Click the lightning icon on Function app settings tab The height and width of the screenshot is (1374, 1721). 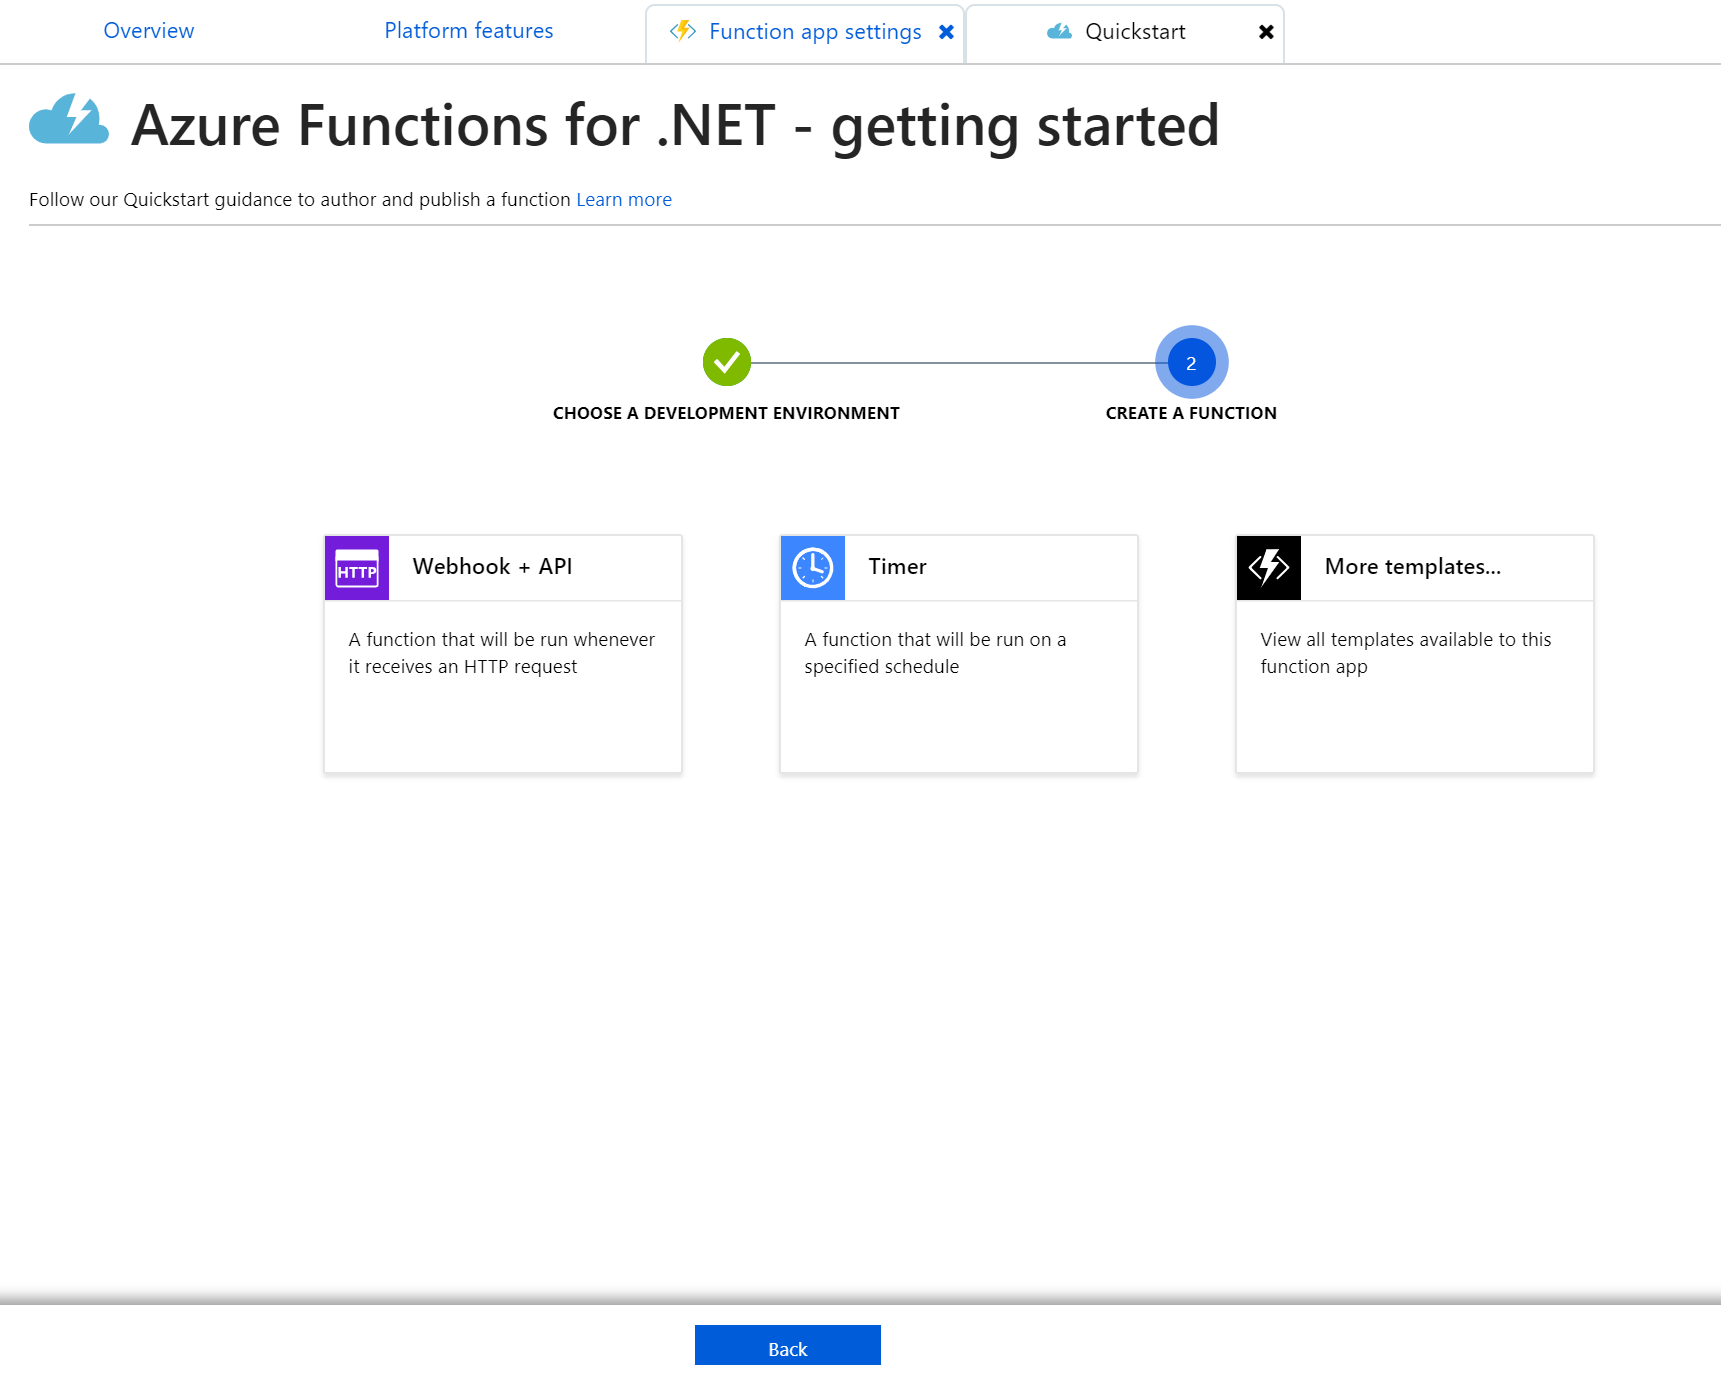(683, 31)
